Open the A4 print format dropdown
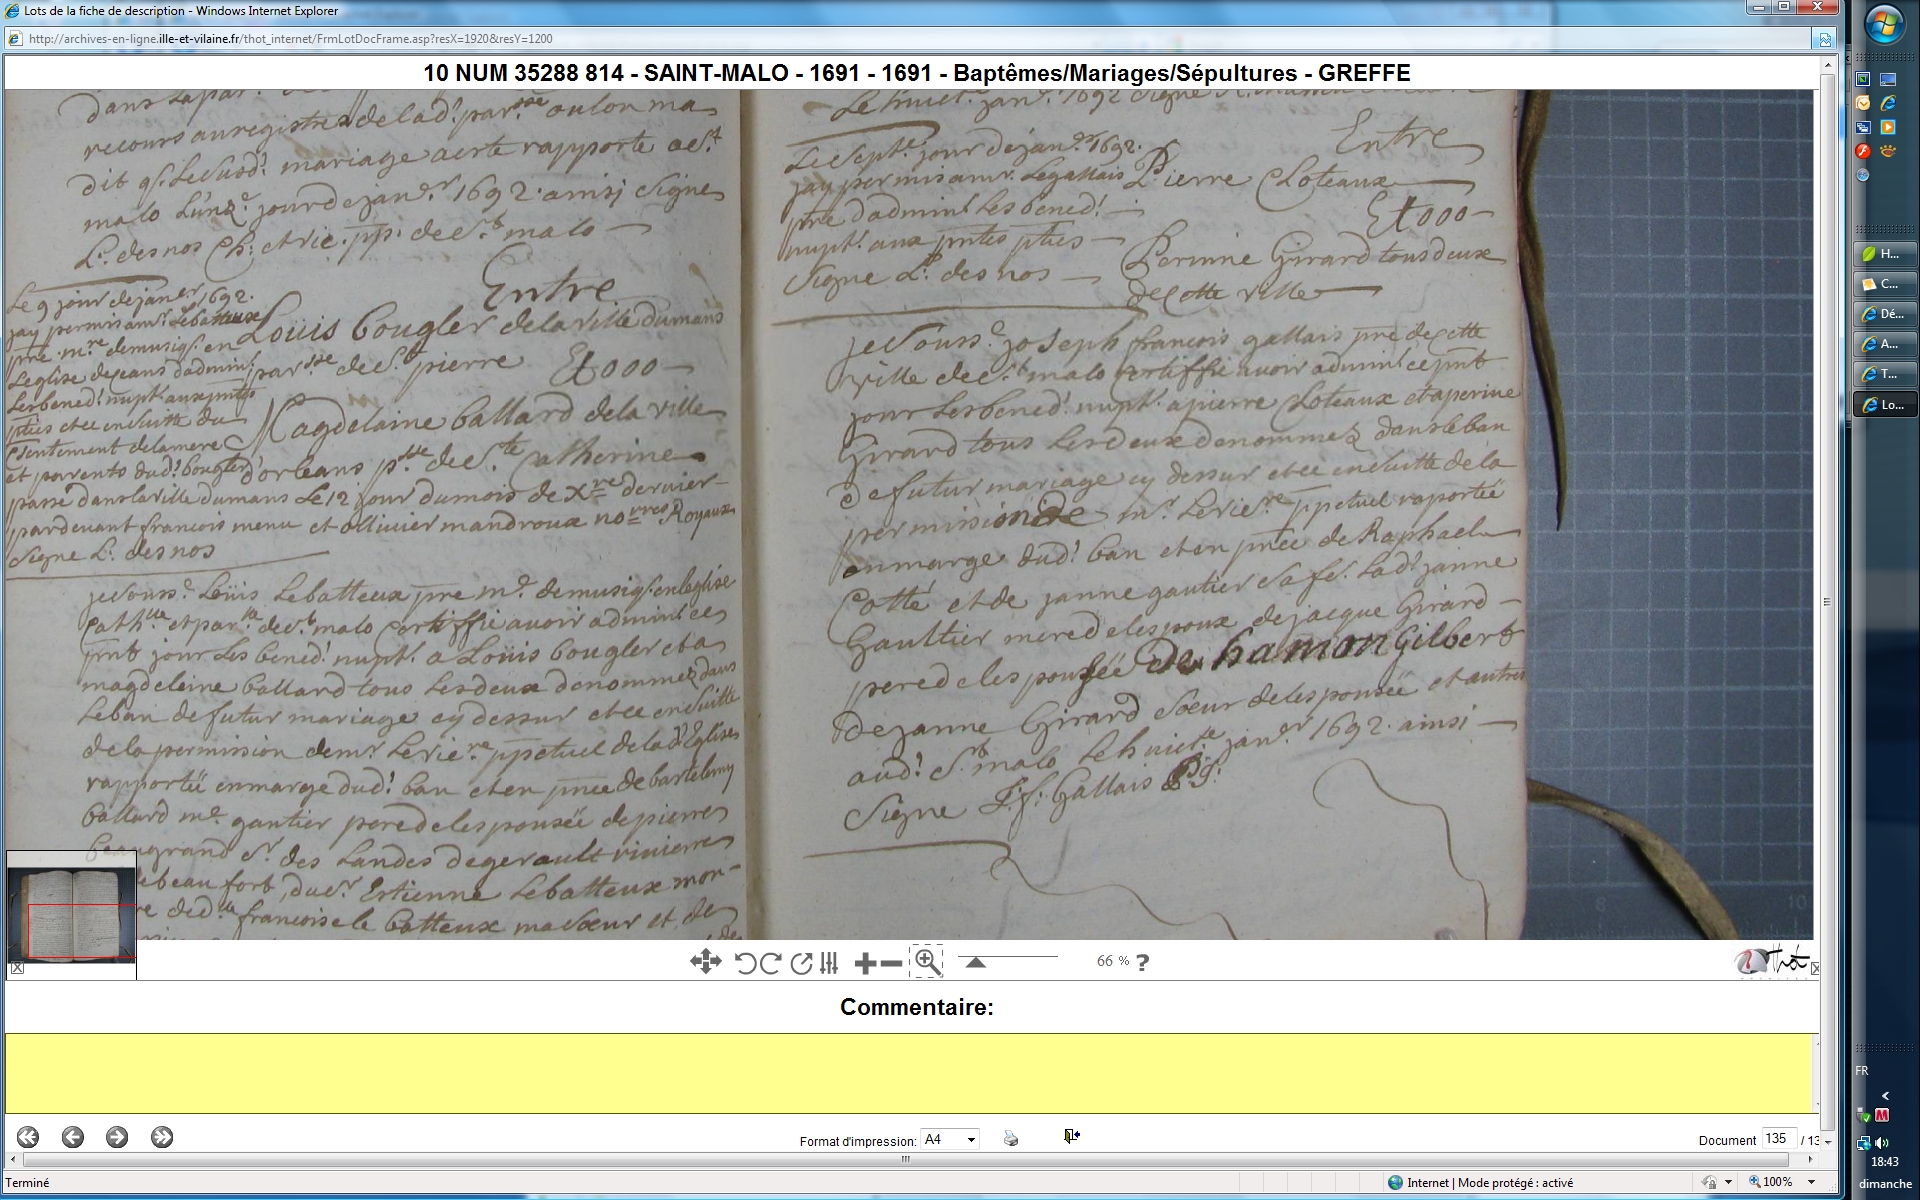 (950, 1140)
